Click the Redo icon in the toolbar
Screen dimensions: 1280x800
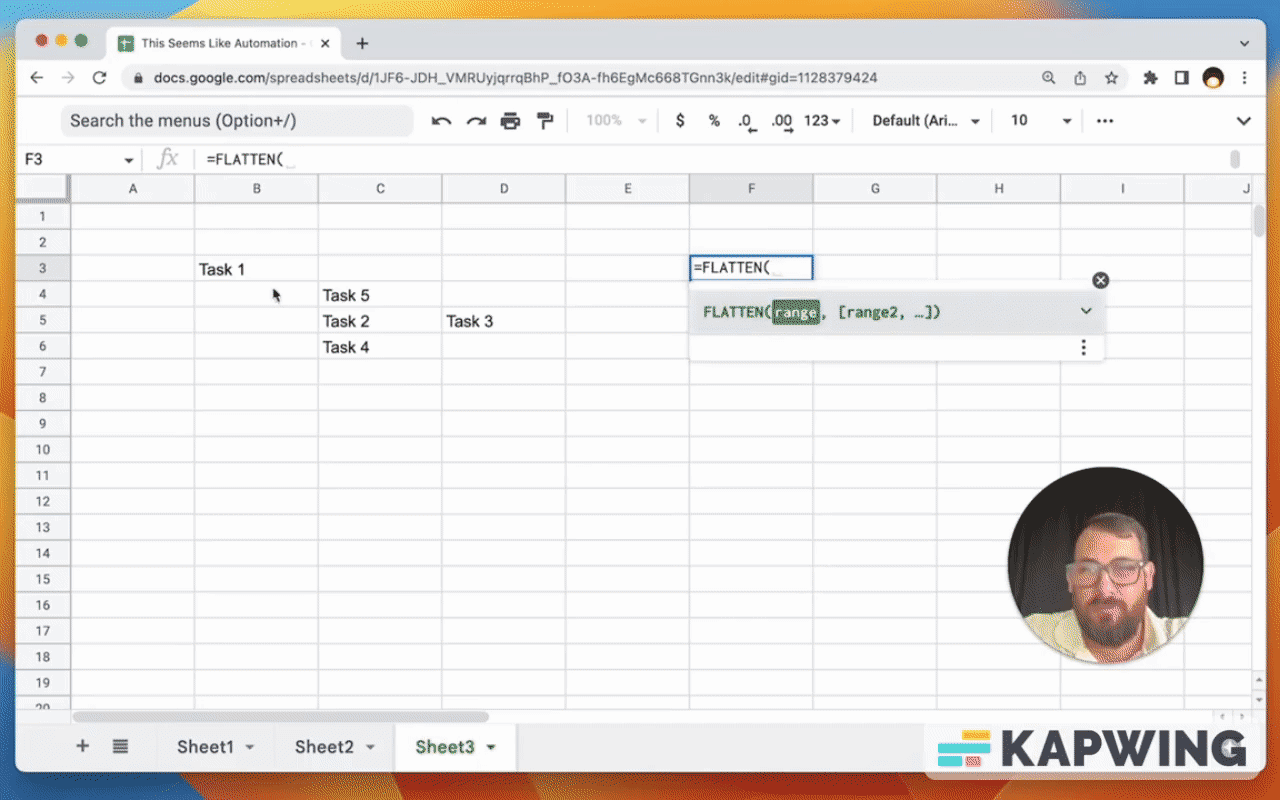(476, 121)
